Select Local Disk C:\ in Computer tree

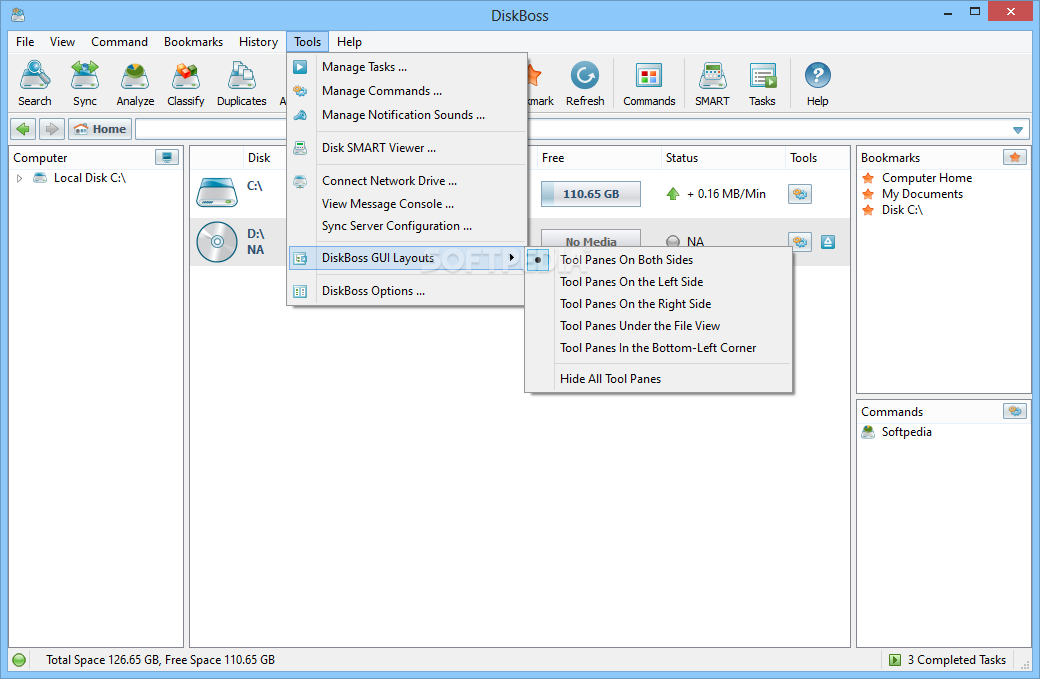90,178
